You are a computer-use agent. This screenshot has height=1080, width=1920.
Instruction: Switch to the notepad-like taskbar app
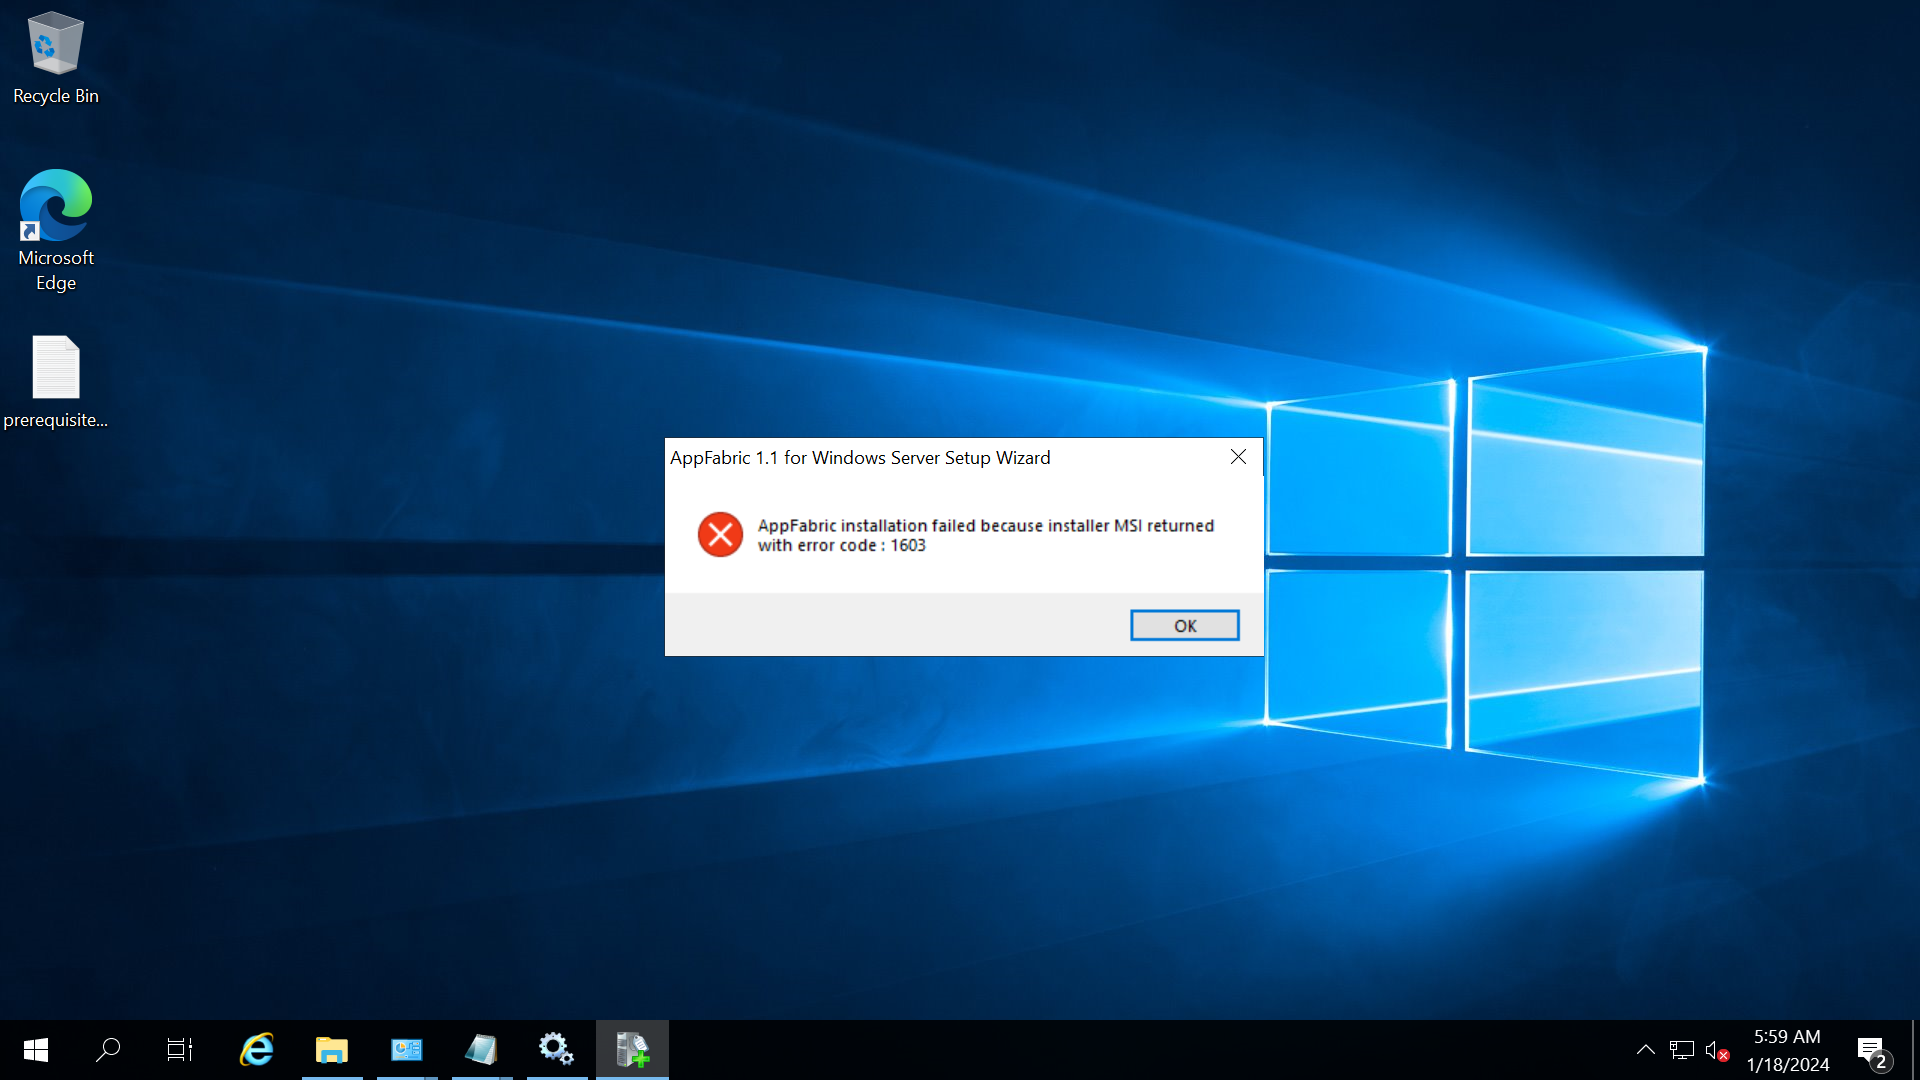point(482,1050)
